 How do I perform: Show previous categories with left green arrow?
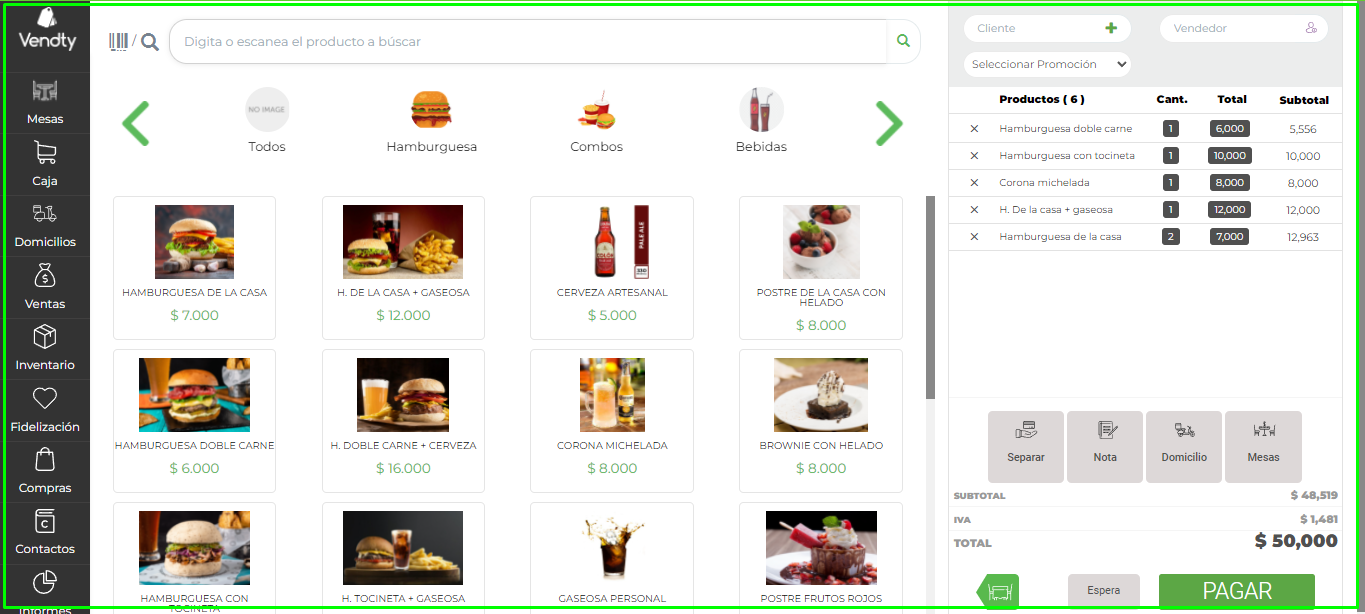click(136, 124)
